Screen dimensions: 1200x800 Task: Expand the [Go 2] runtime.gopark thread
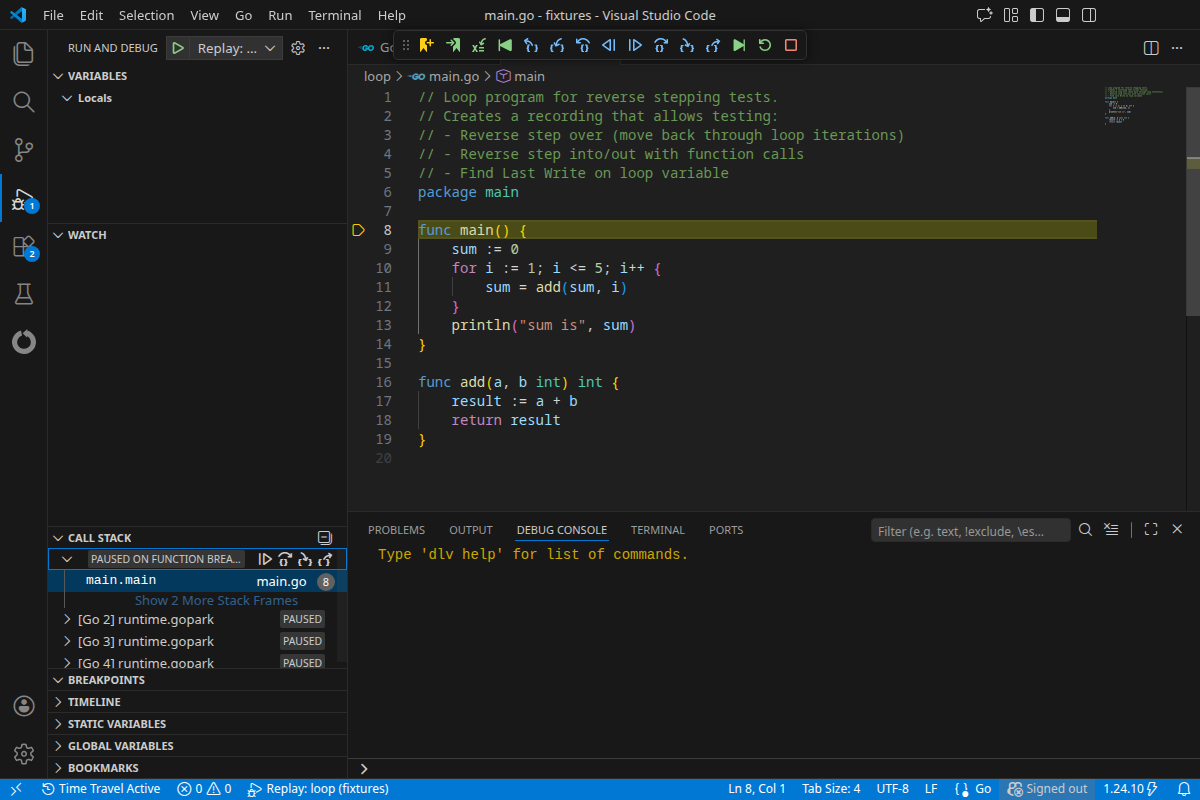click(68, 620)
